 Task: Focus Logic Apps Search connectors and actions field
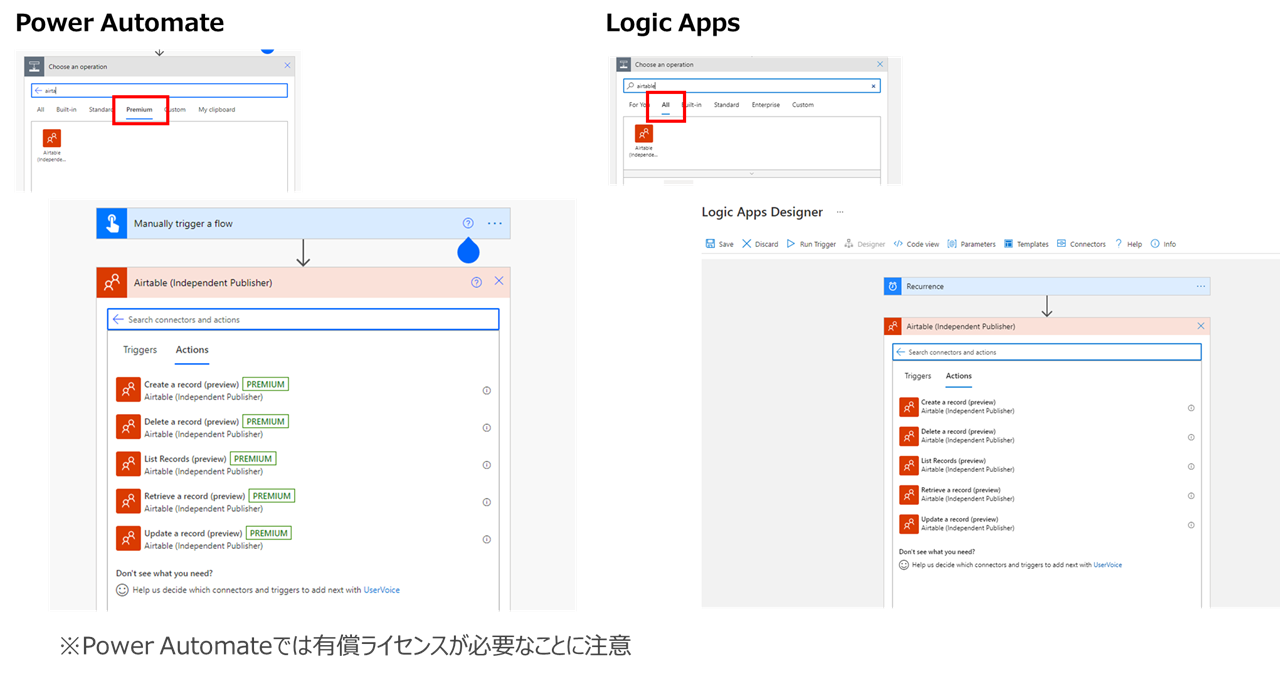[1047, 352]
